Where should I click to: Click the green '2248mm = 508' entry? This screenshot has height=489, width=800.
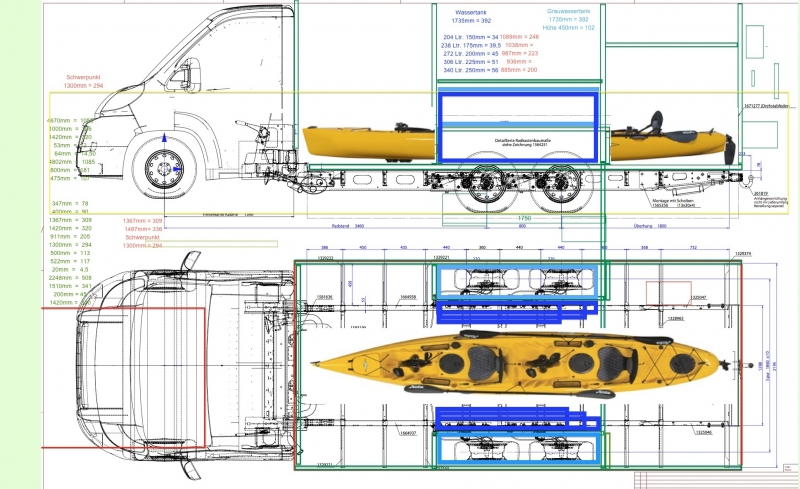click(x=70, y=278)
